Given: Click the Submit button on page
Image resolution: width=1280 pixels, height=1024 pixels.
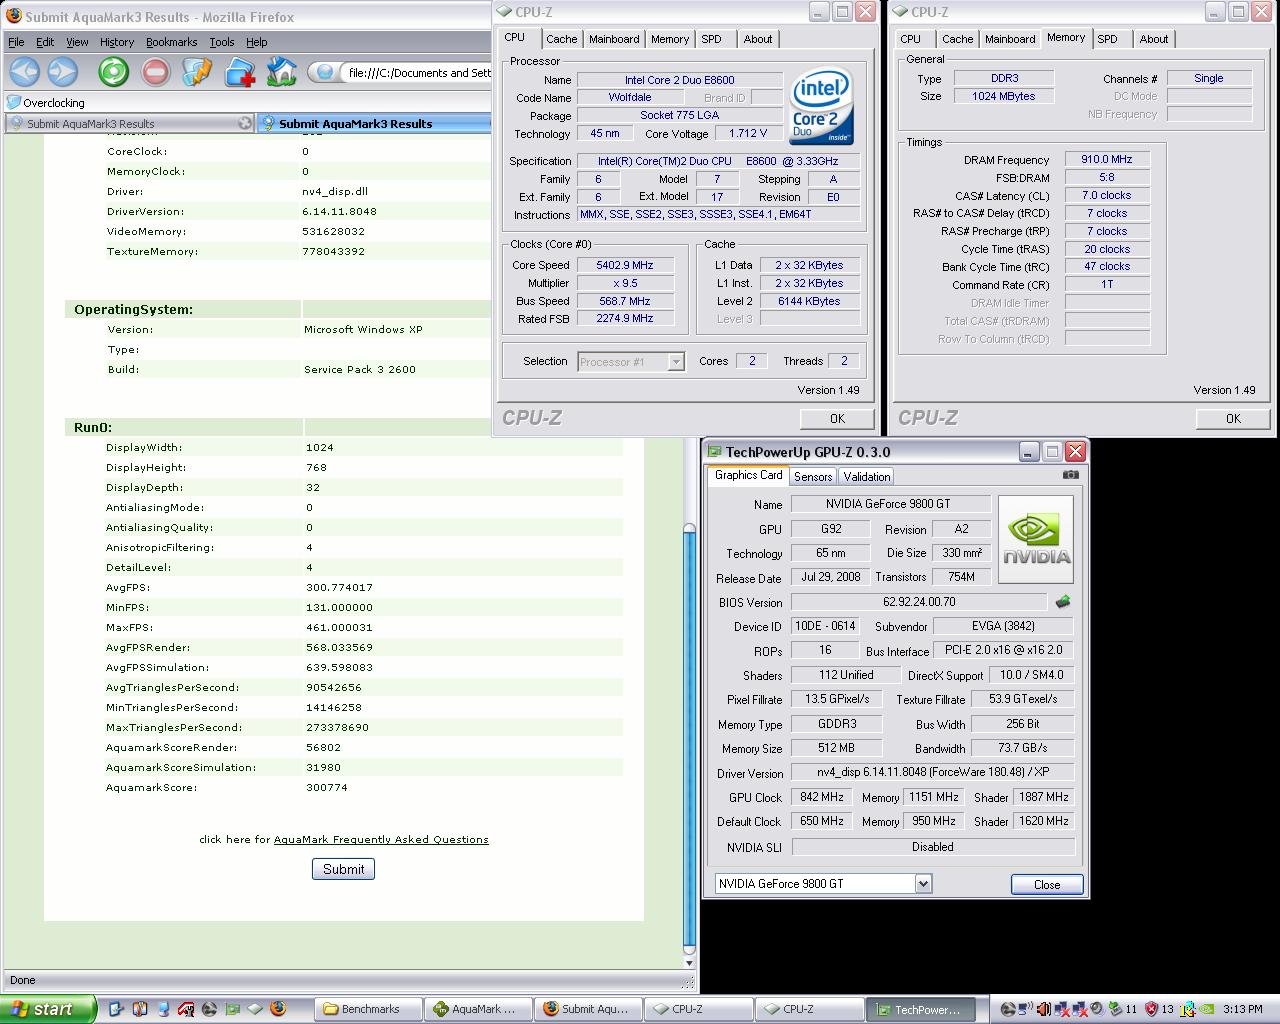Looking at the screenshot, I should click(344, 869).
